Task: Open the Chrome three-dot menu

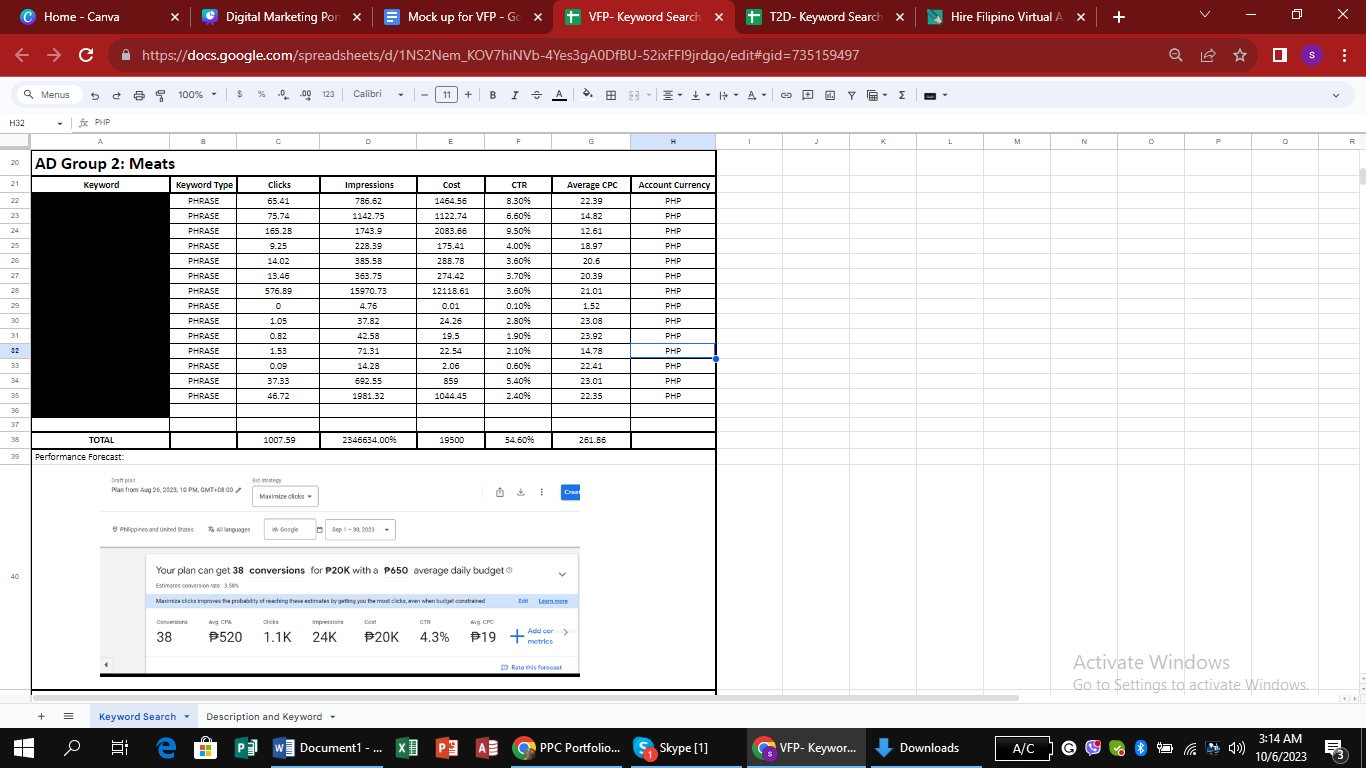Action: (x=1343, y=55)
